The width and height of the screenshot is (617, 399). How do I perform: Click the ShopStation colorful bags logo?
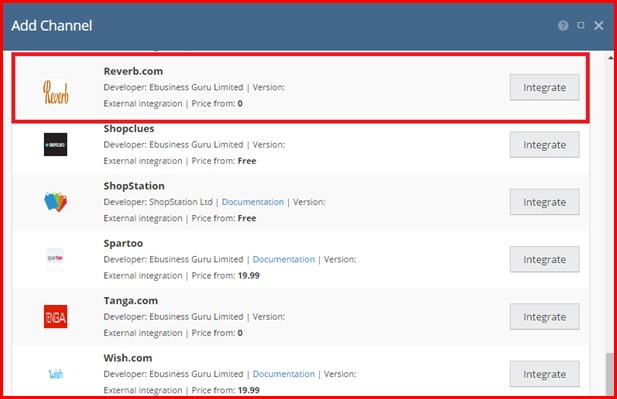pos(55,201)
